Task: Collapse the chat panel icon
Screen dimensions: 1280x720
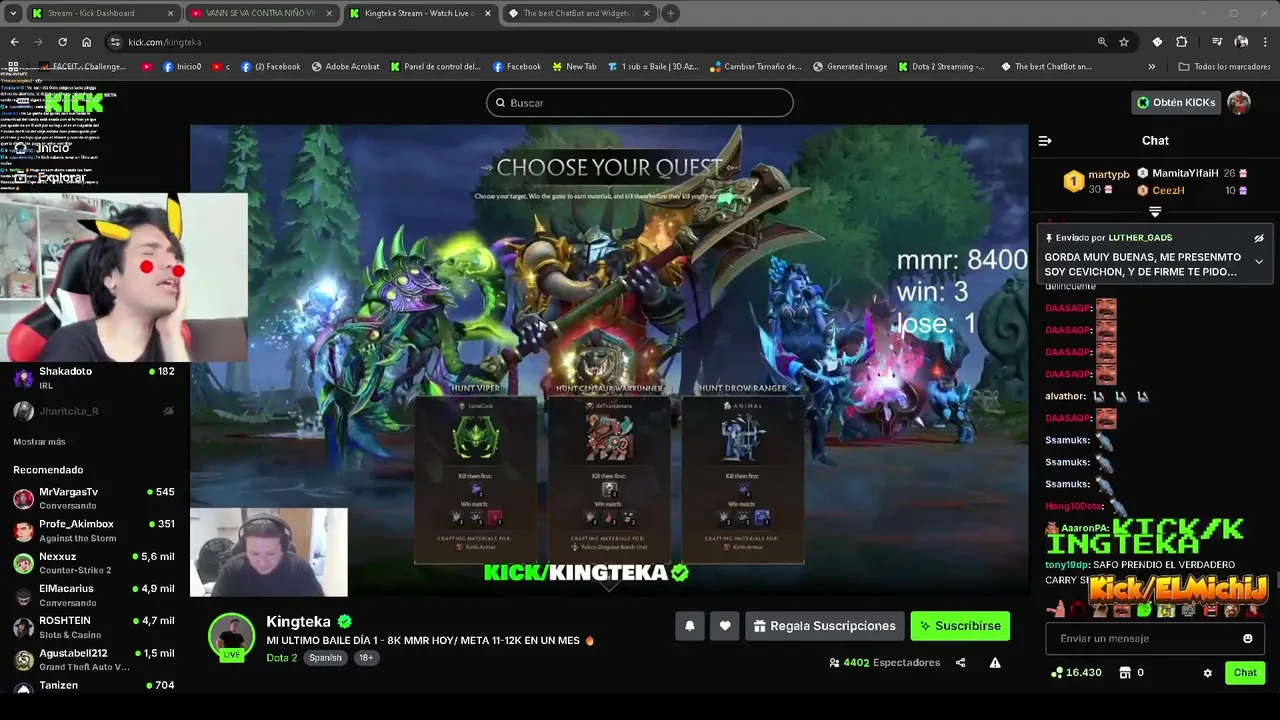Action: [x=1045, y=141]
